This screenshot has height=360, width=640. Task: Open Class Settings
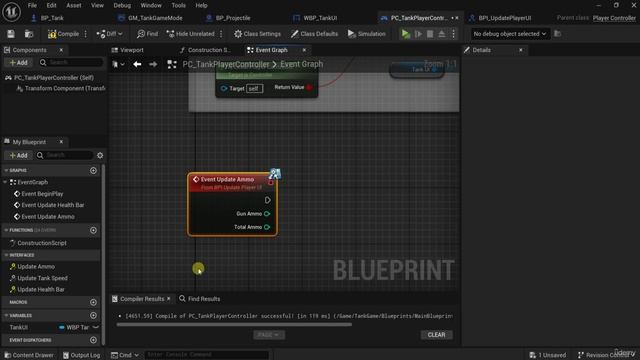pyautogui.click(x=258, y=34)
